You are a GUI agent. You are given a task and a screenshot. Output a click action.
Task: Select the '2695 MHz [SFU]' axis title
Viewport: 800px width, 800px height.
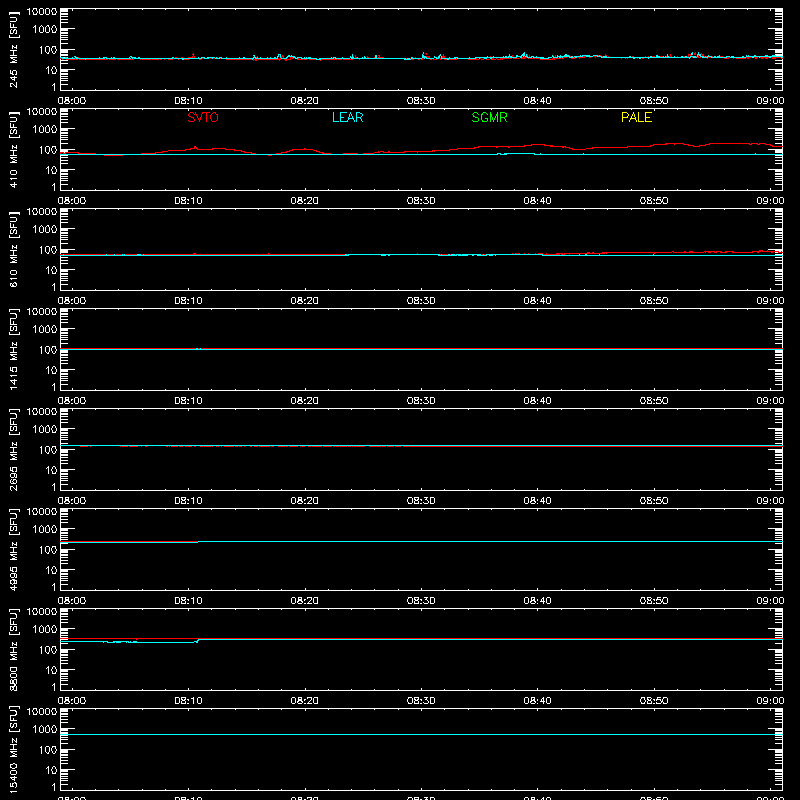point(14,449)
